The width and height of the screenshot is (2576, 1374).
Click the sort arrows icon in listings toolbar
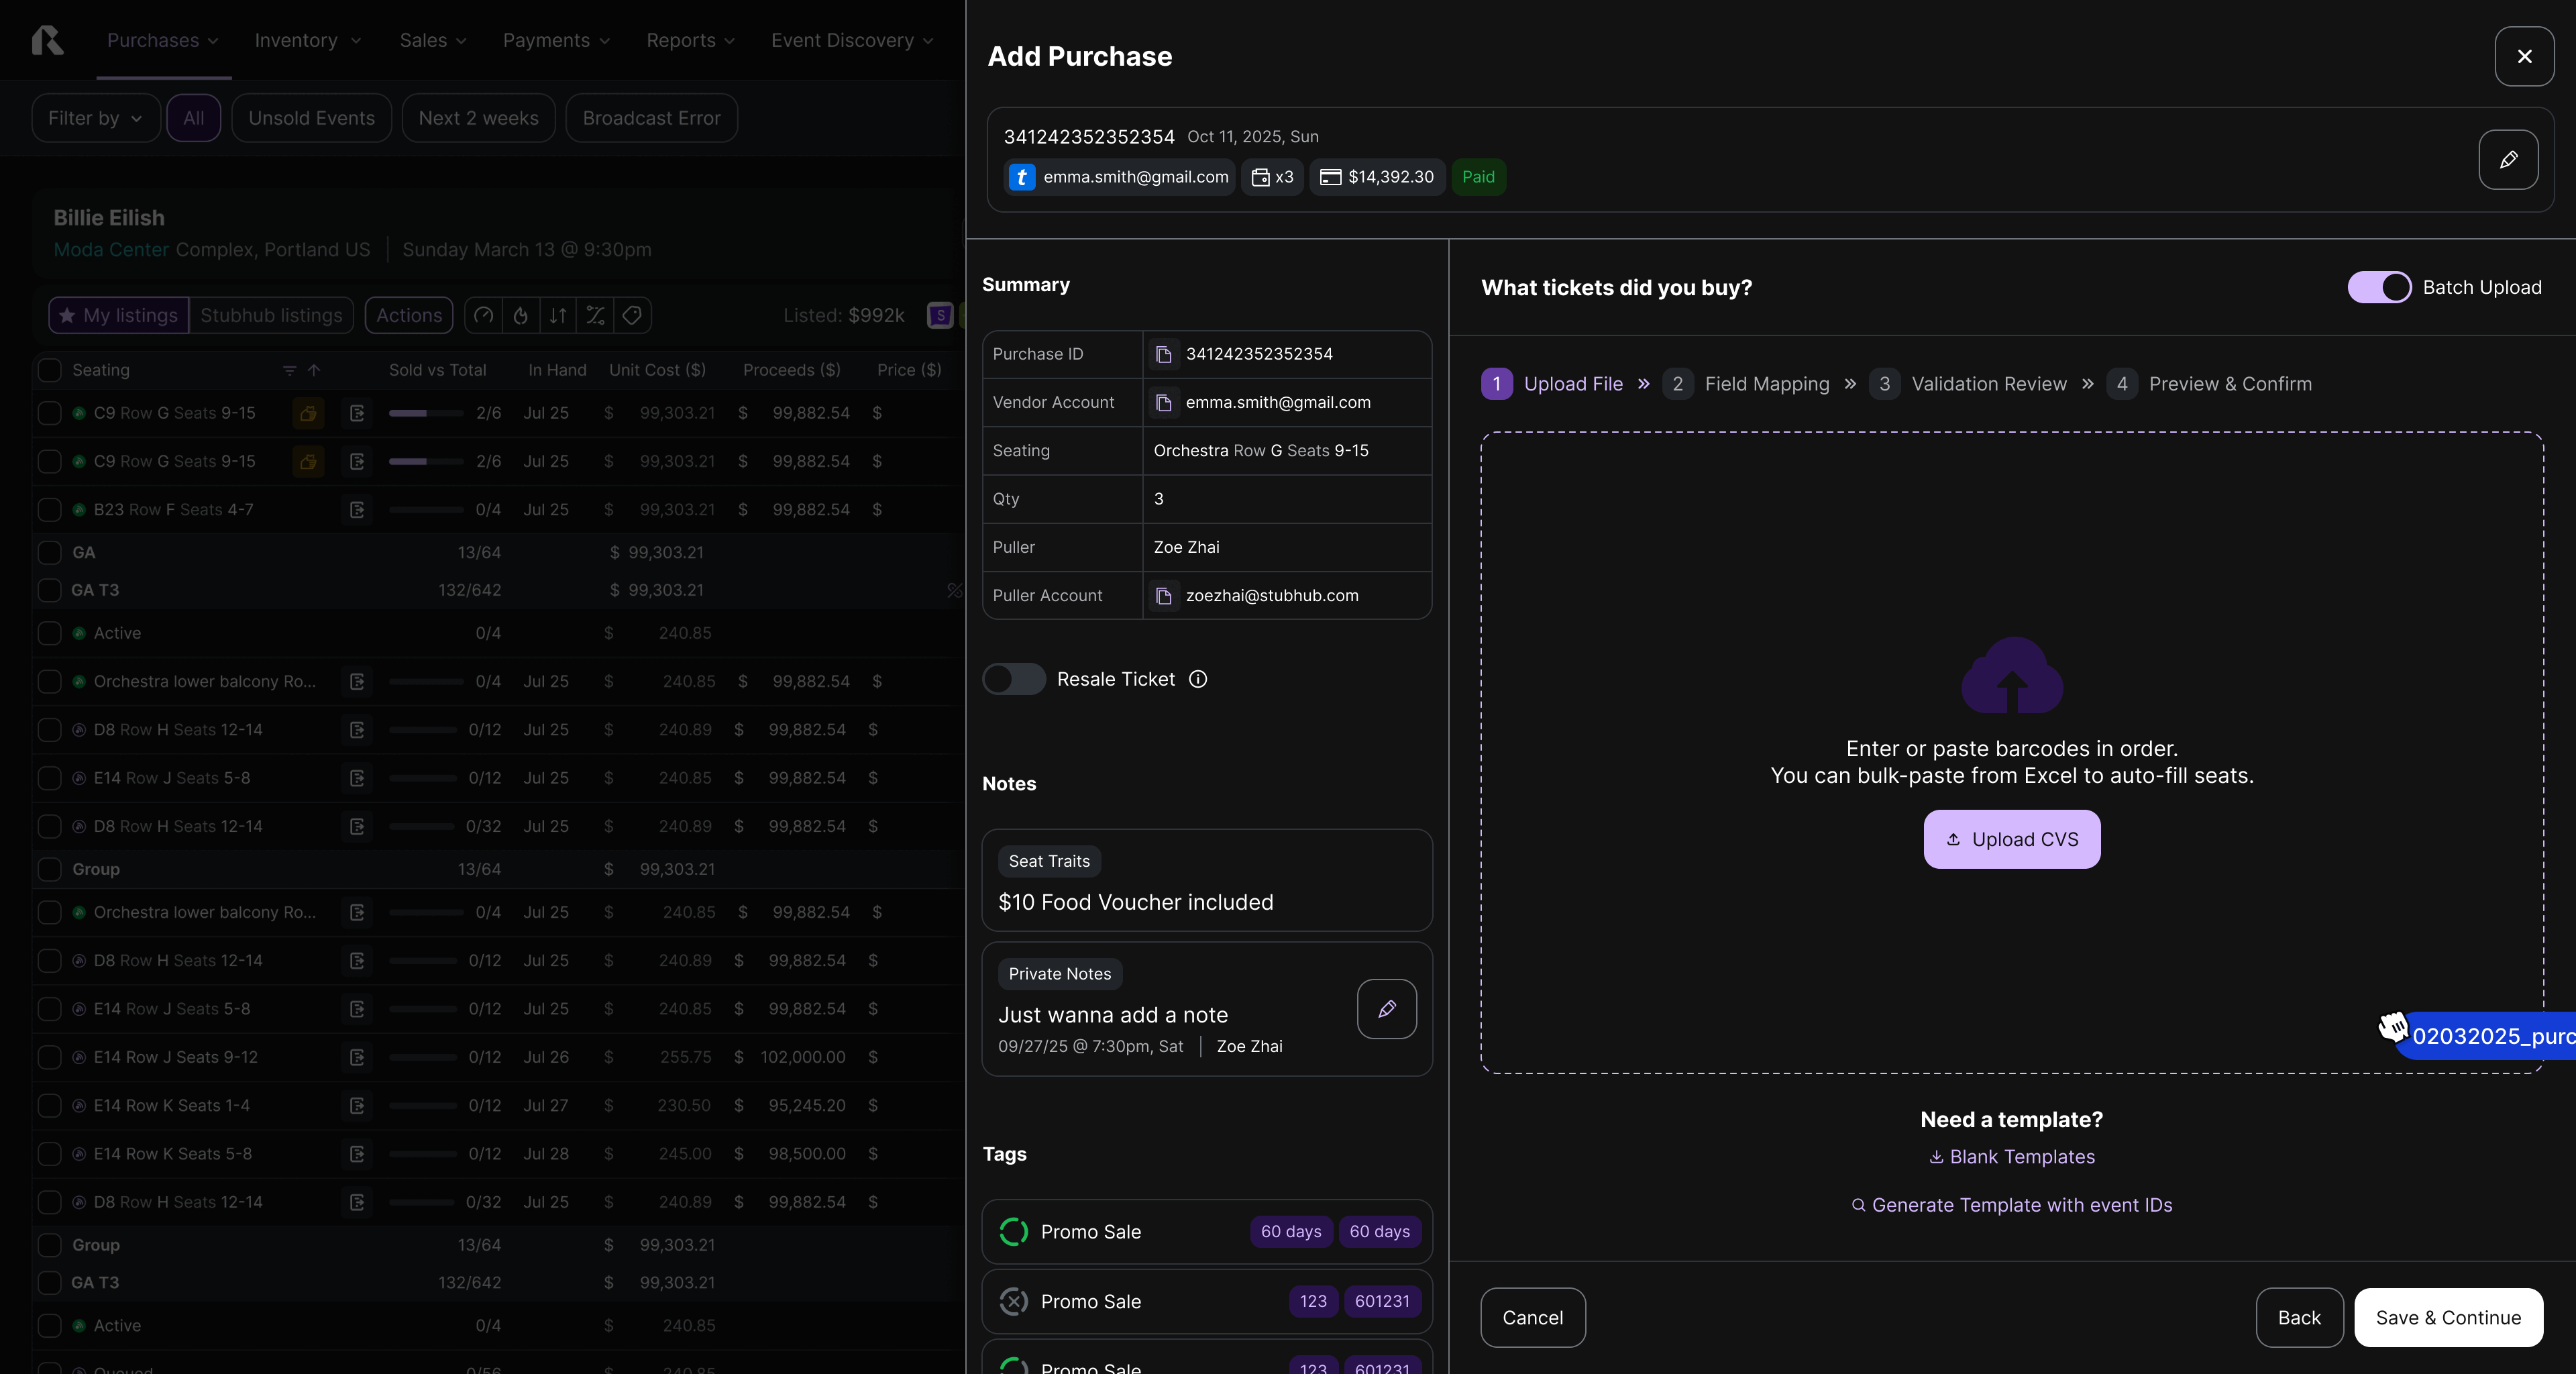[558, 316]
